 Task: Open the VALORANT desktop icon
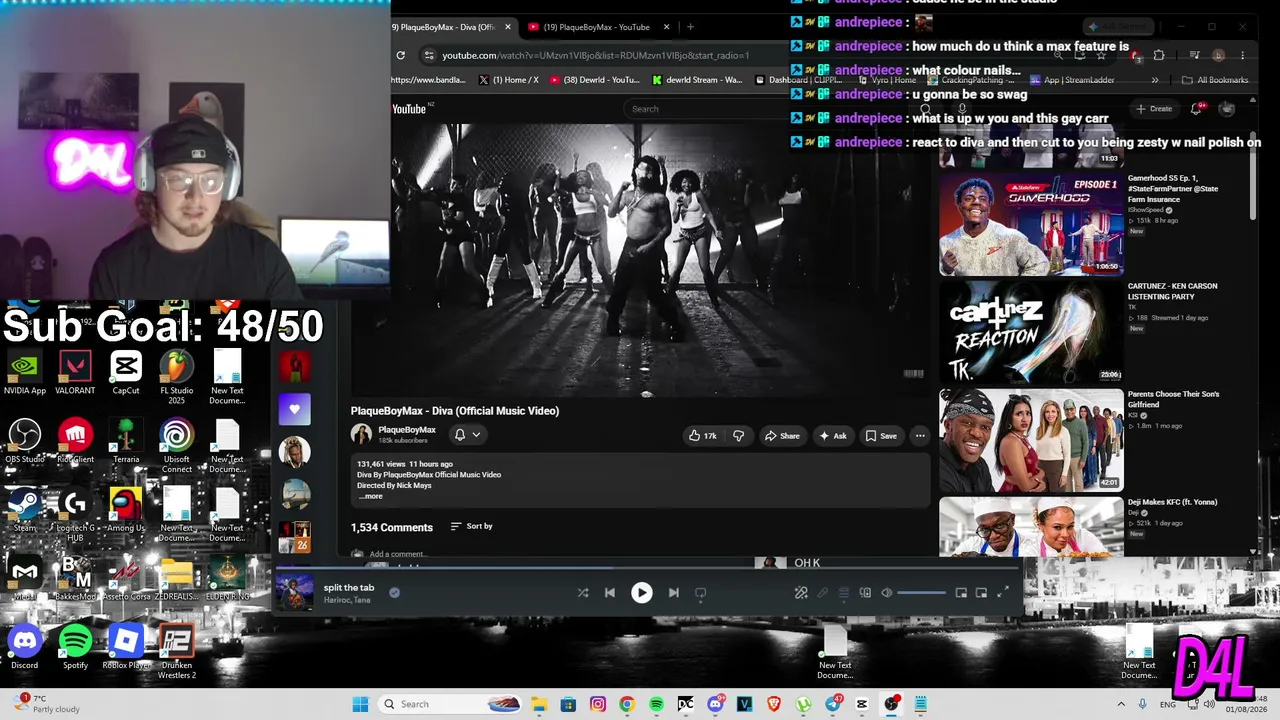[x=75, y=372]
